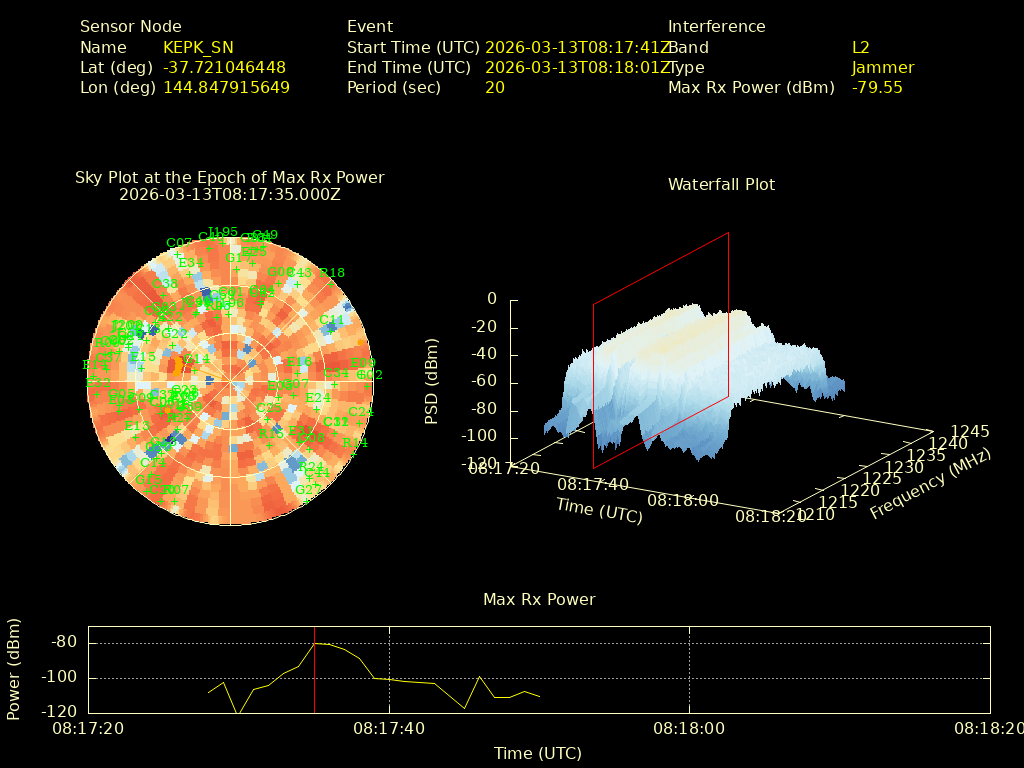This screenshot has width=1024, height=768.
Task: Select the C11 satellite marker
Action: point(331,331)
